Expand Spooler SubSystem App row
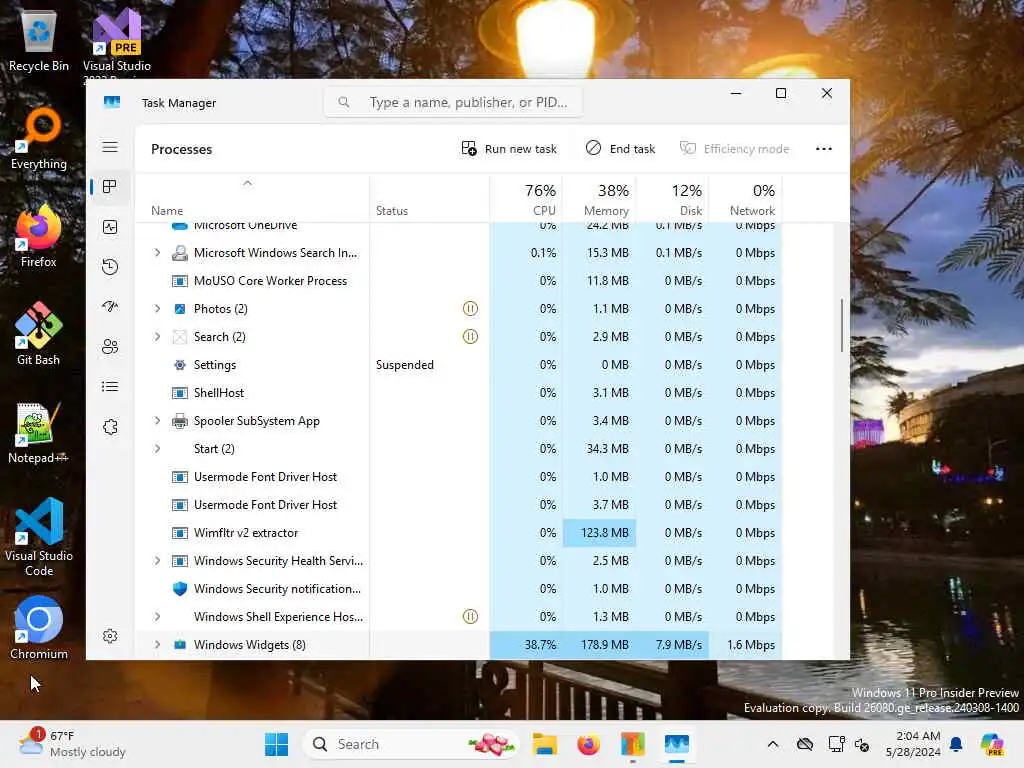This screenshot has height=768, width=1024. pos(157,421)
